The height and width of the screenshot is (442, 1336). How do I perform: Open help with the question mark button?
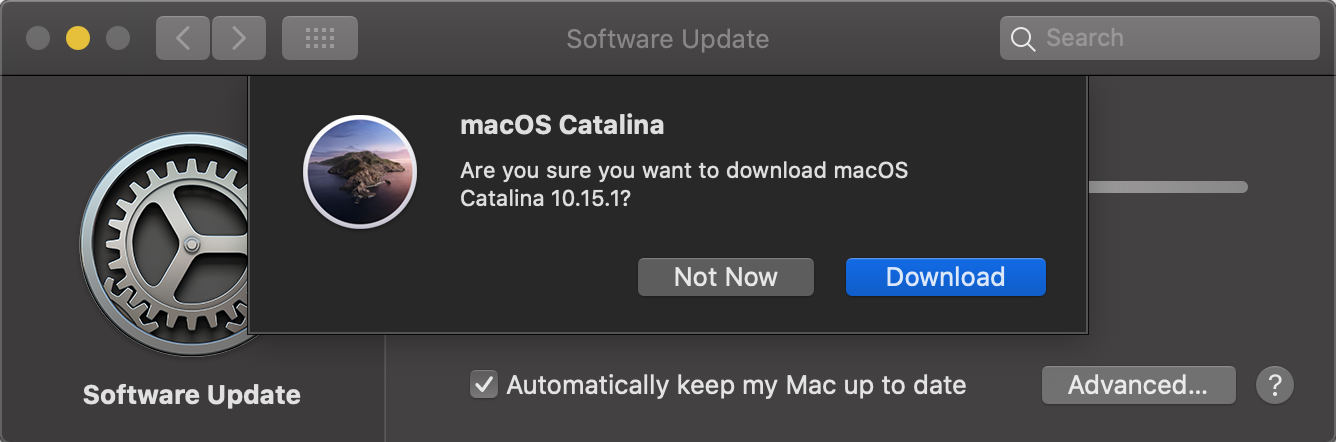pos(1275,385)
